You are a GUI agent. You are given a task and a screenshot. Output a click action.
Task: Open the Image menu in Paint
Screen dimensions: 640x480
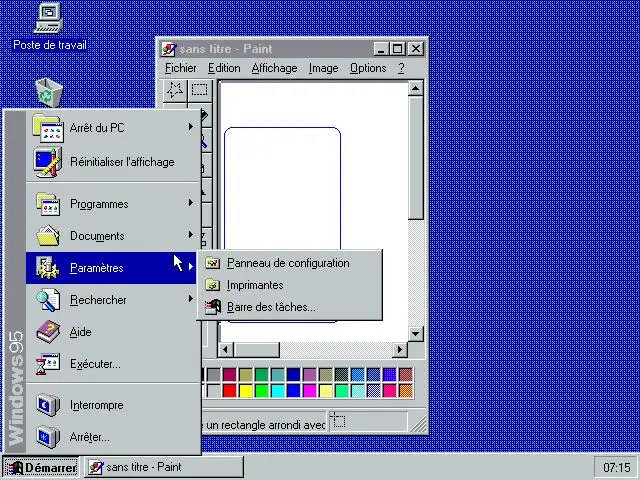(323, 68)
